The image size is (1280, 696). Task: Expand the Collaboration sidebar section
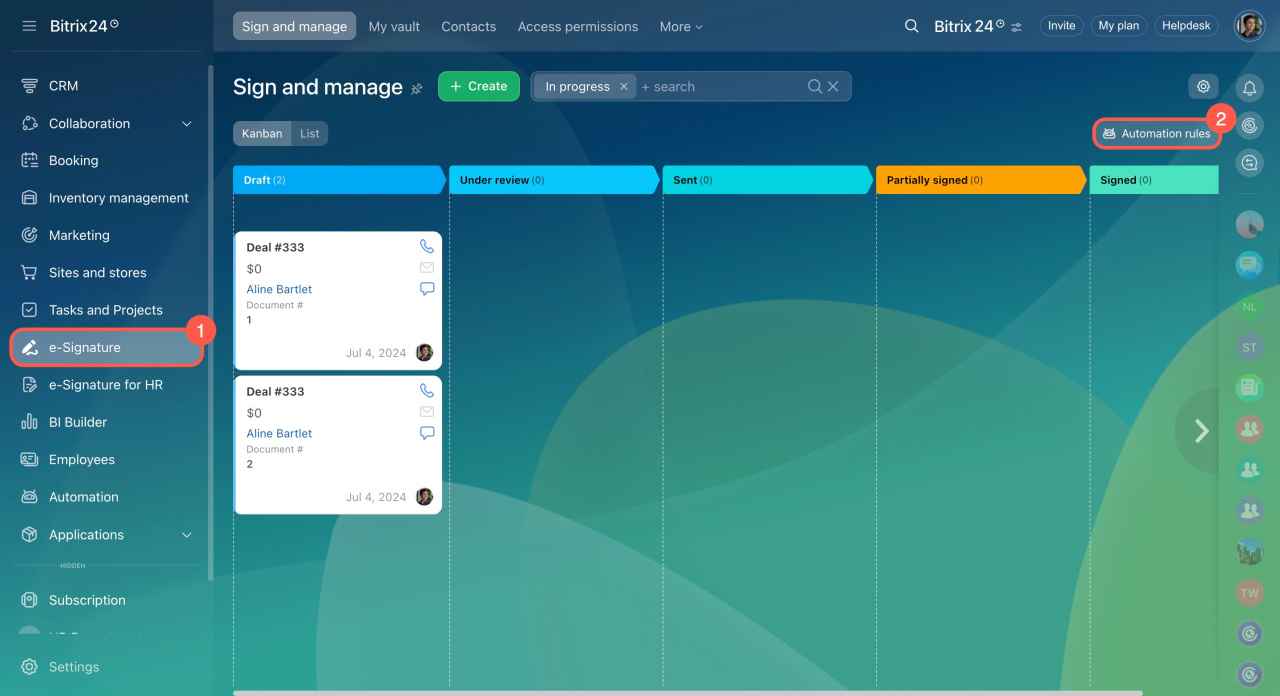click(186, 124)
